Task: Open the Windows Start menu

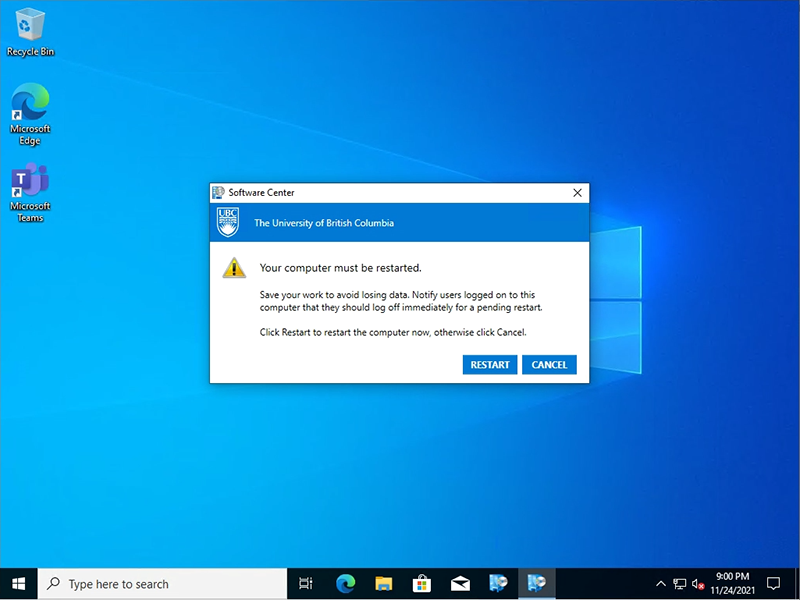Action: pyautogui.click(x=18, y=584)
